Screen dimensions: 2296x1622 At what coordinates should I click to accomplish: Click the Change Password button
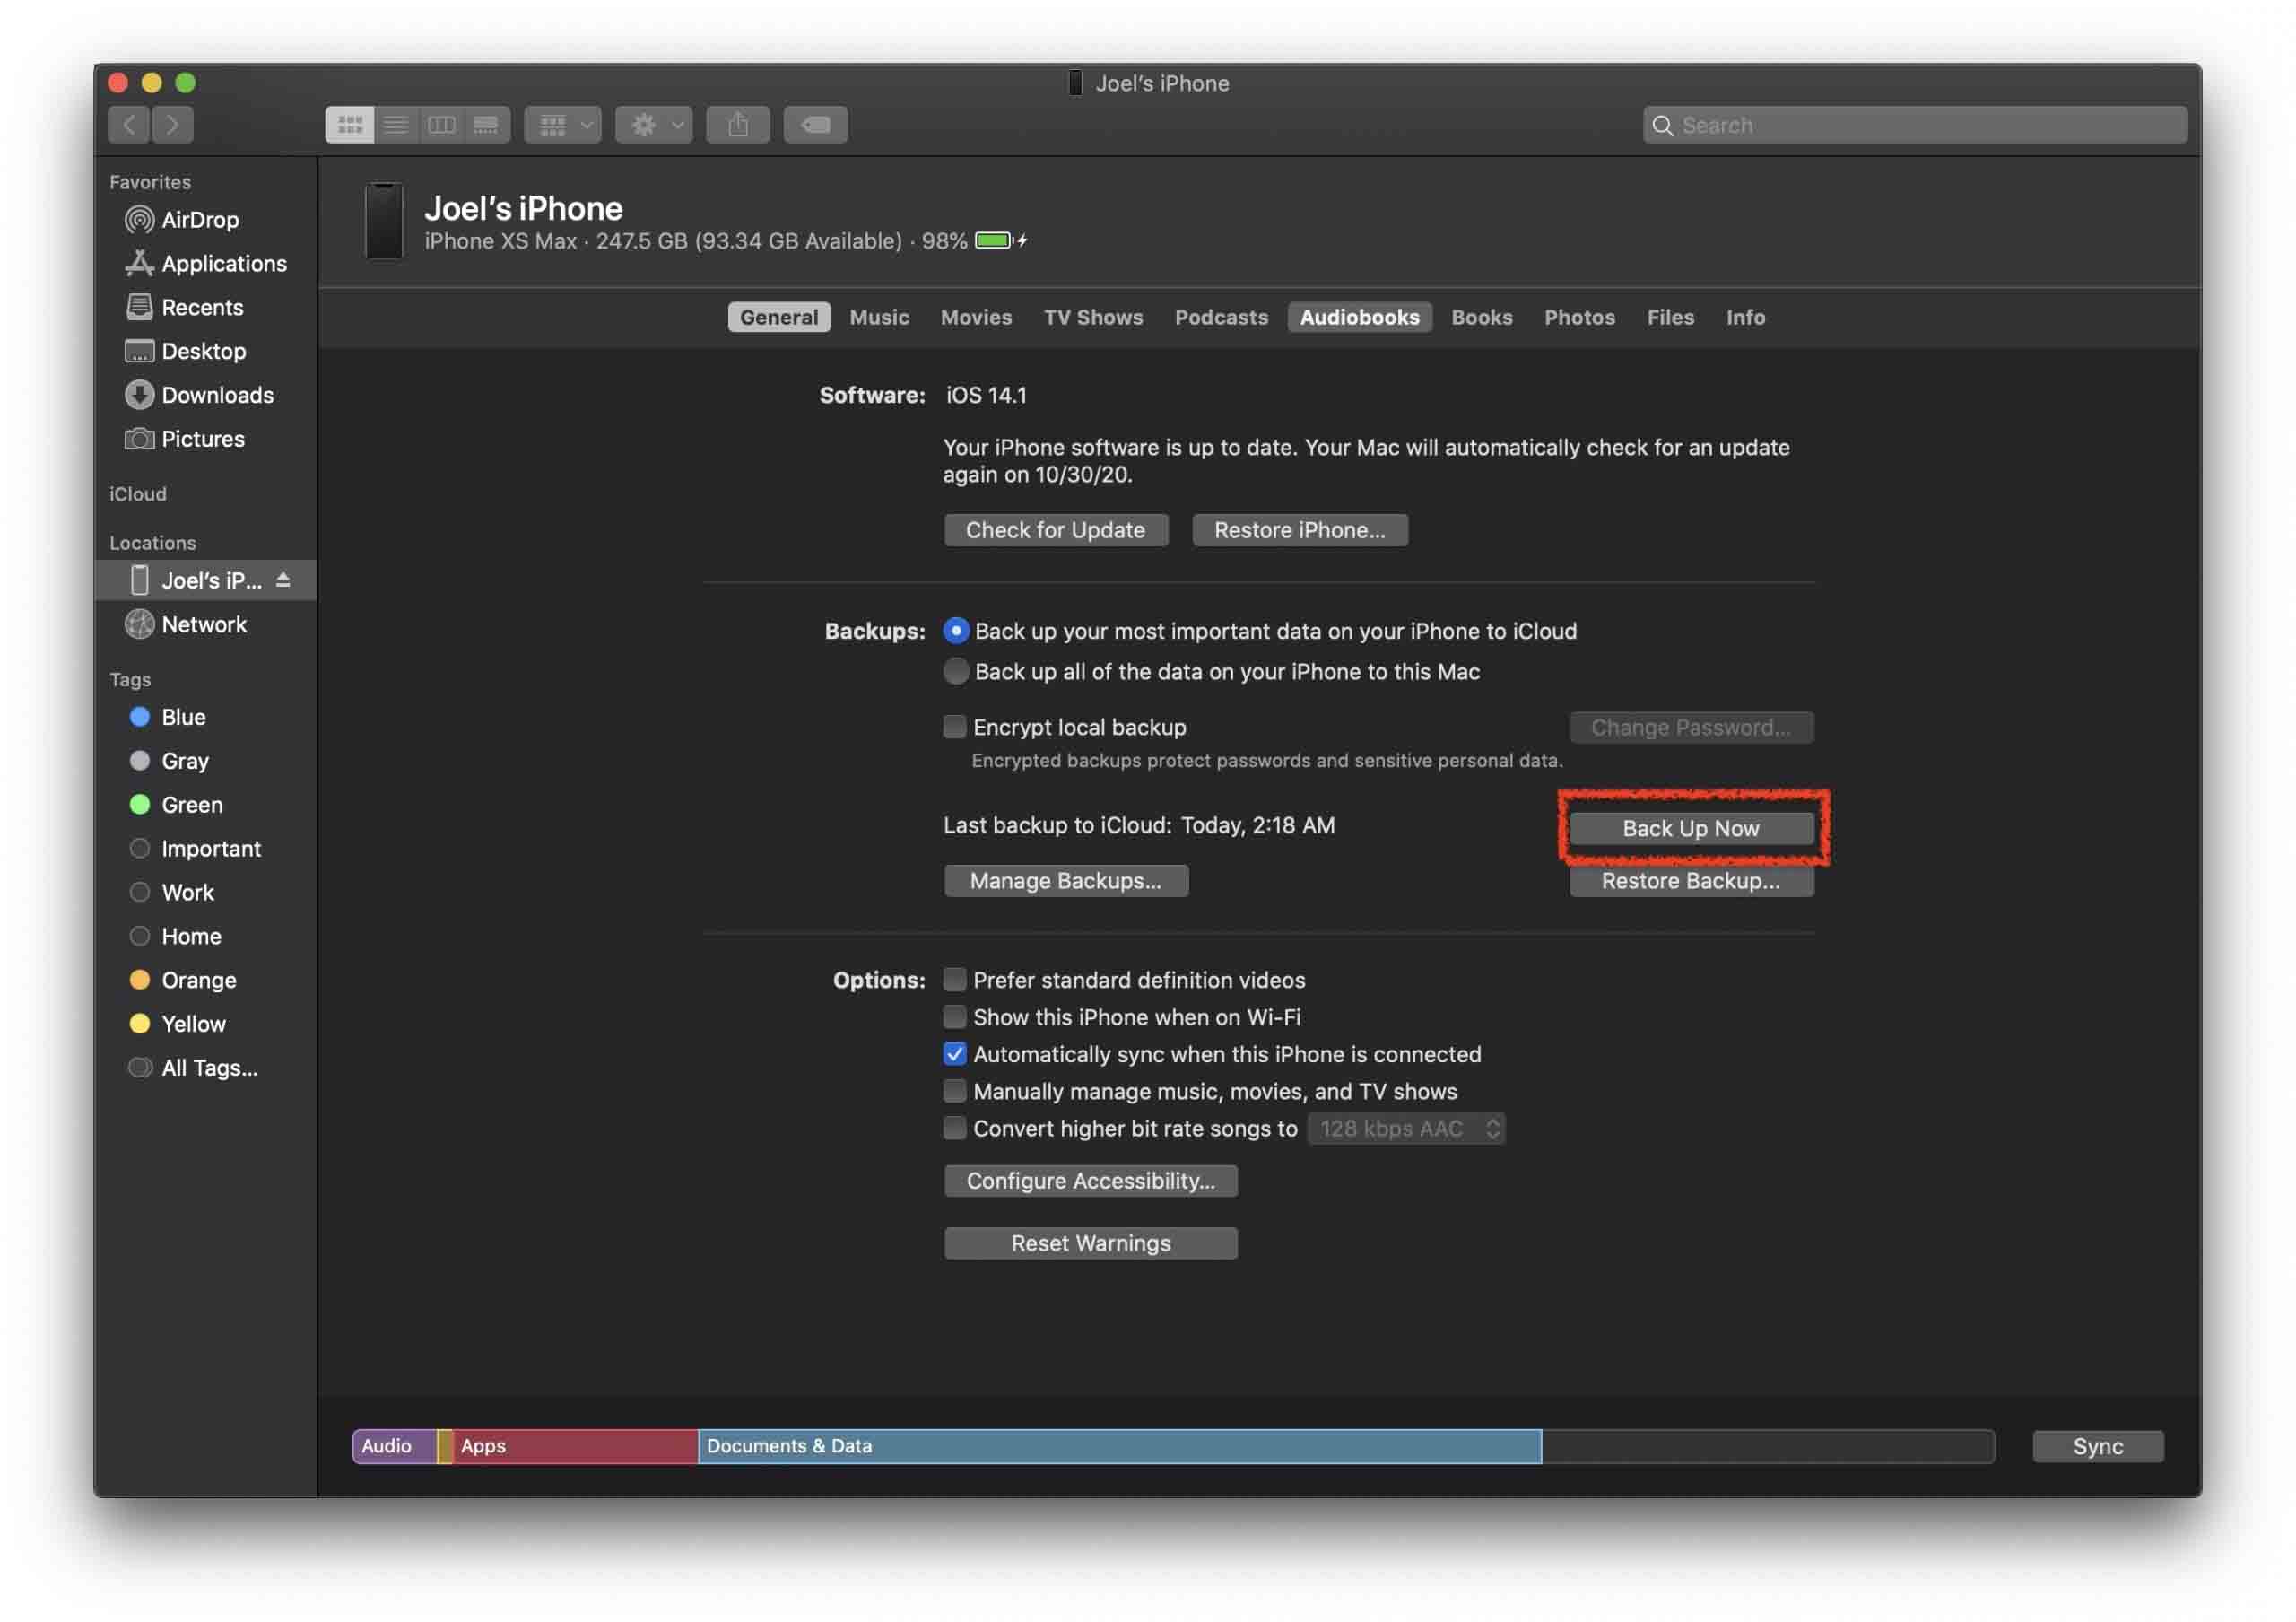pos(1691,728)
